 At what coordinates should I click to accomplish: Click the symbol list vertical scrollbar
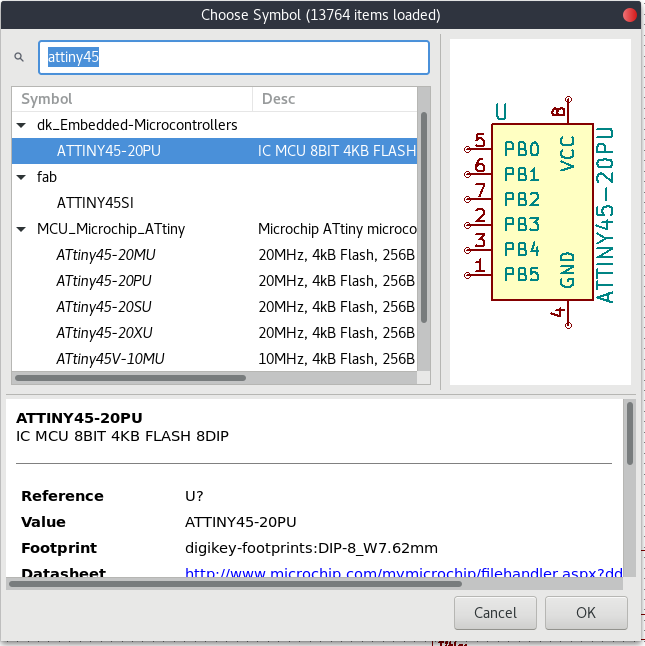[424, 218]
